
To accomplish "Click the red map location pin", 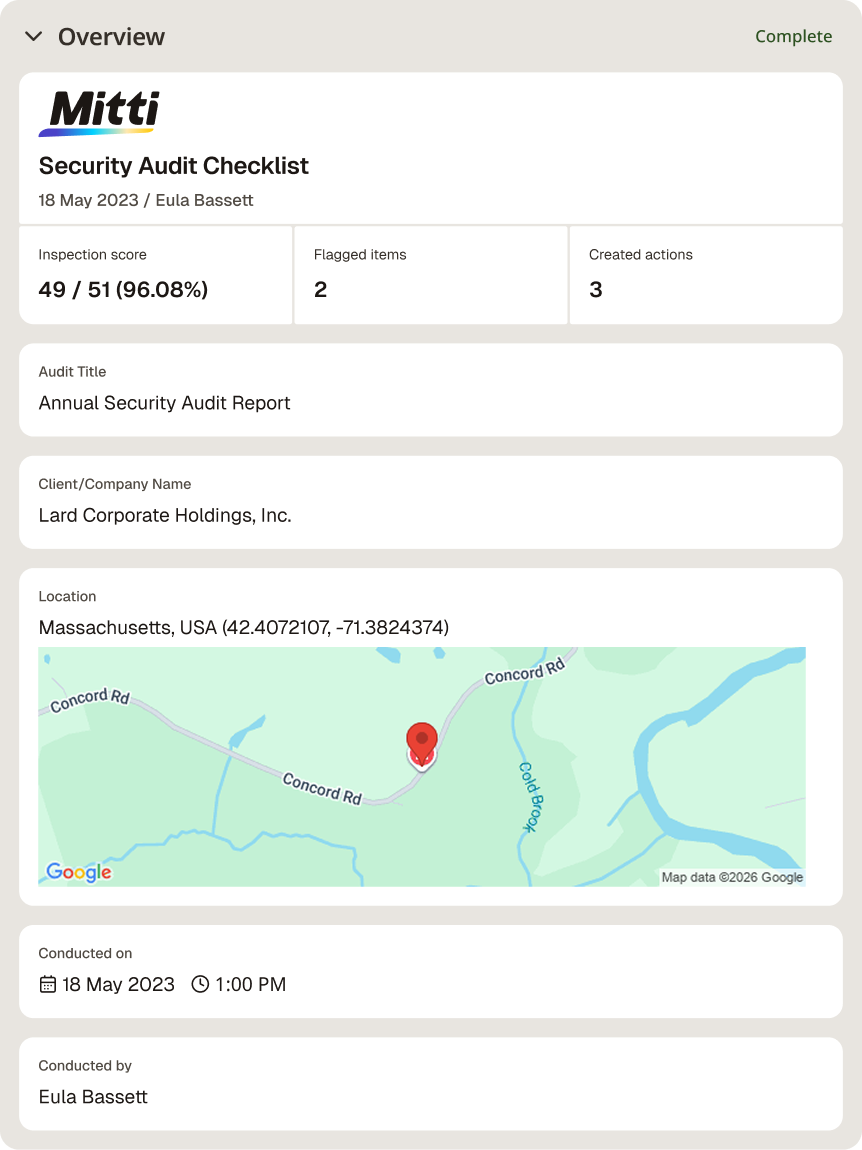I will [x=422, y=745].
